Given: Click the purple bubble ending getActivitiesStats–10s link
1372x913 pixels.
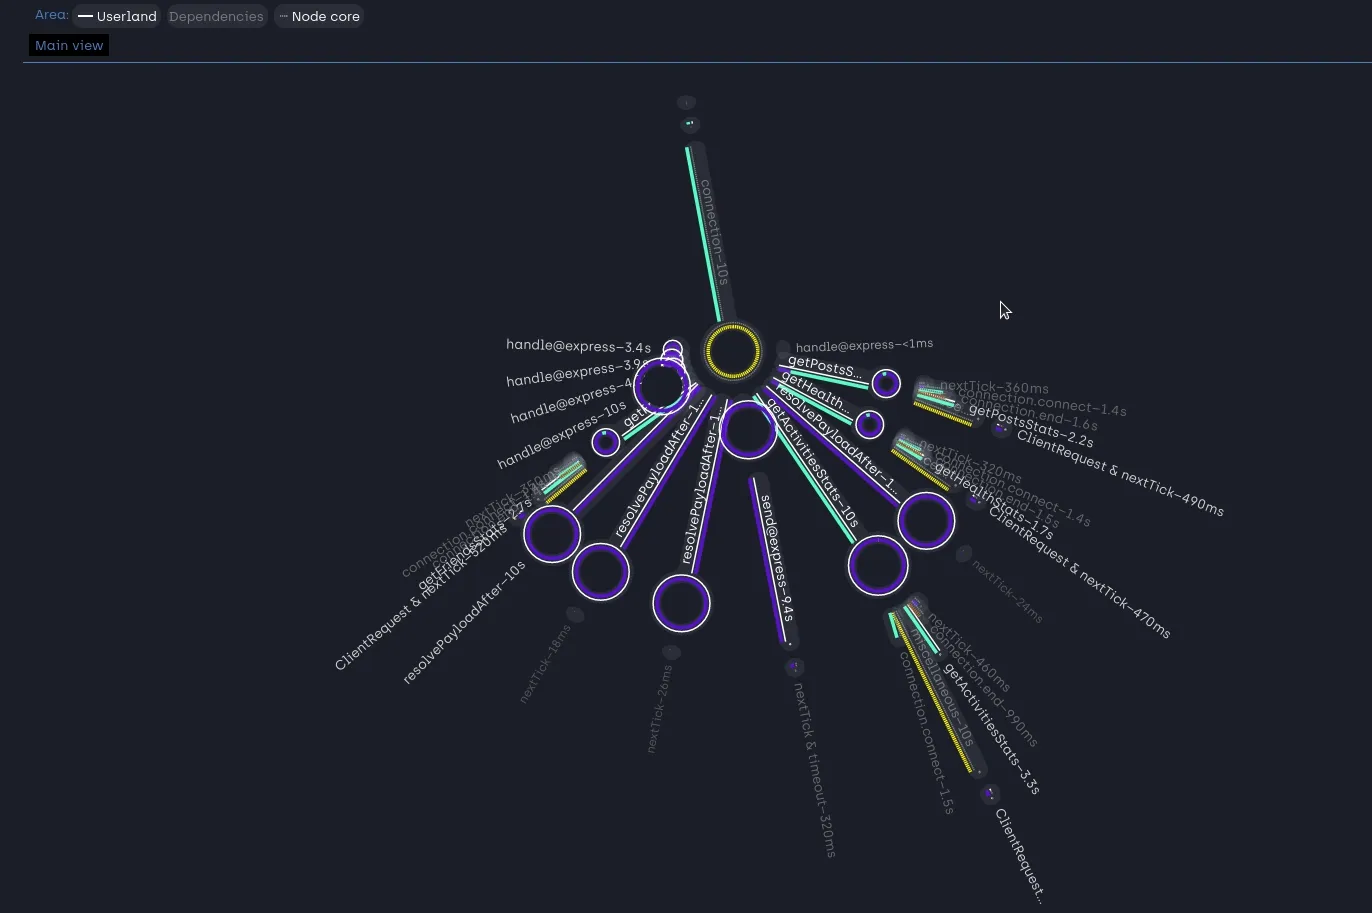Looking at the screenshot, I should click(x=877, y=565).
